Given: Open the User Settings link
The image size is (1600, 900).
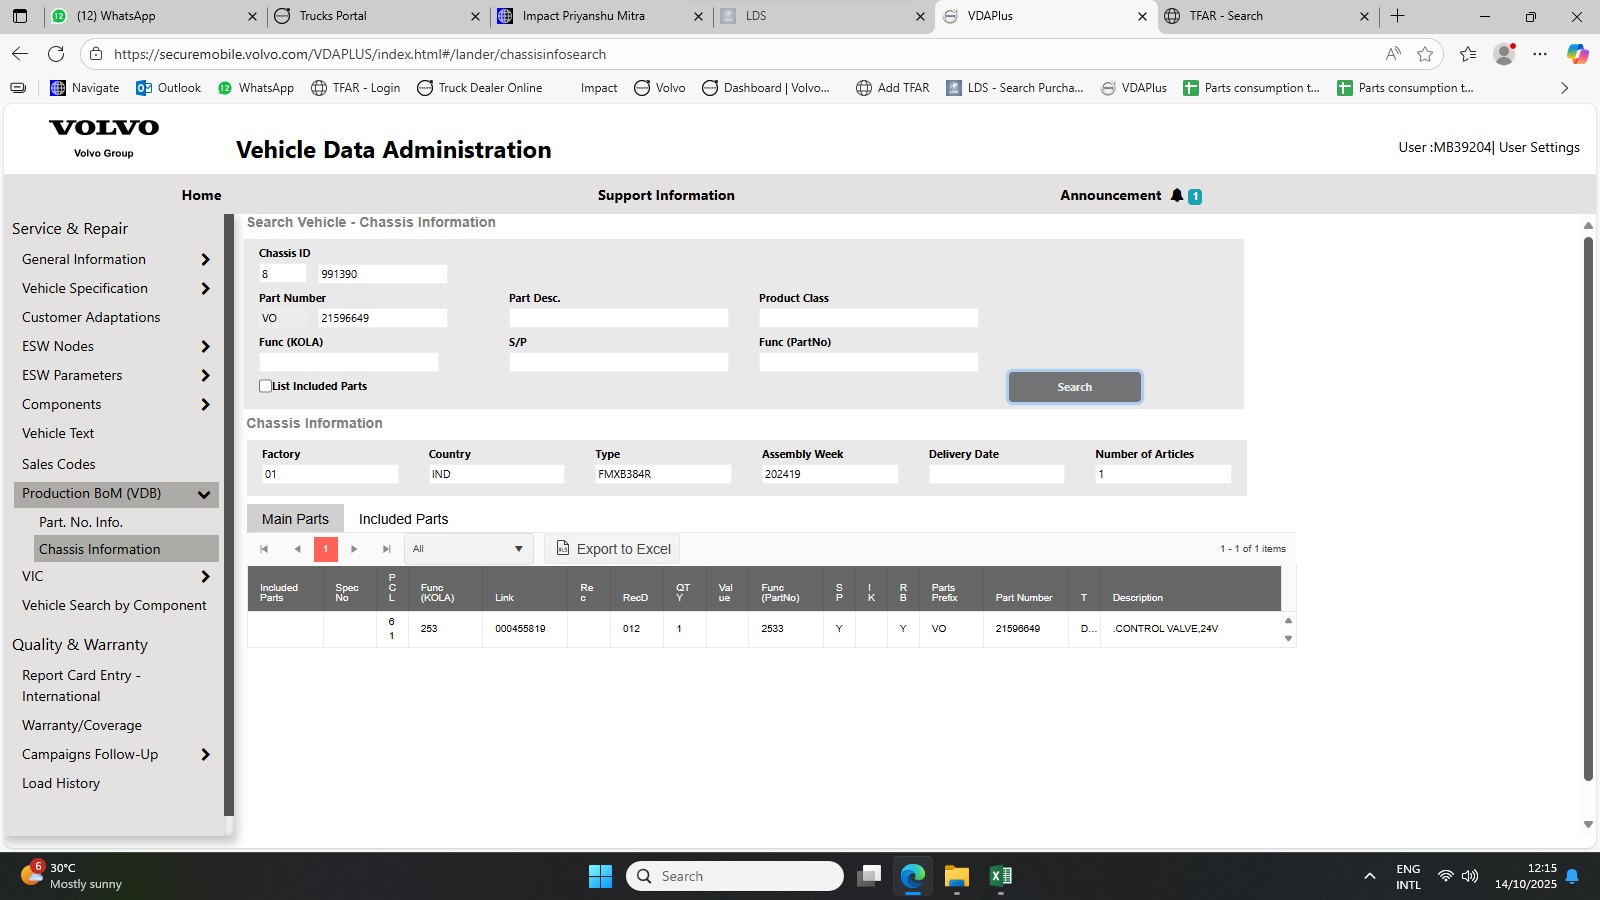Looking at the screenshot, I should tap(1539, 147).
